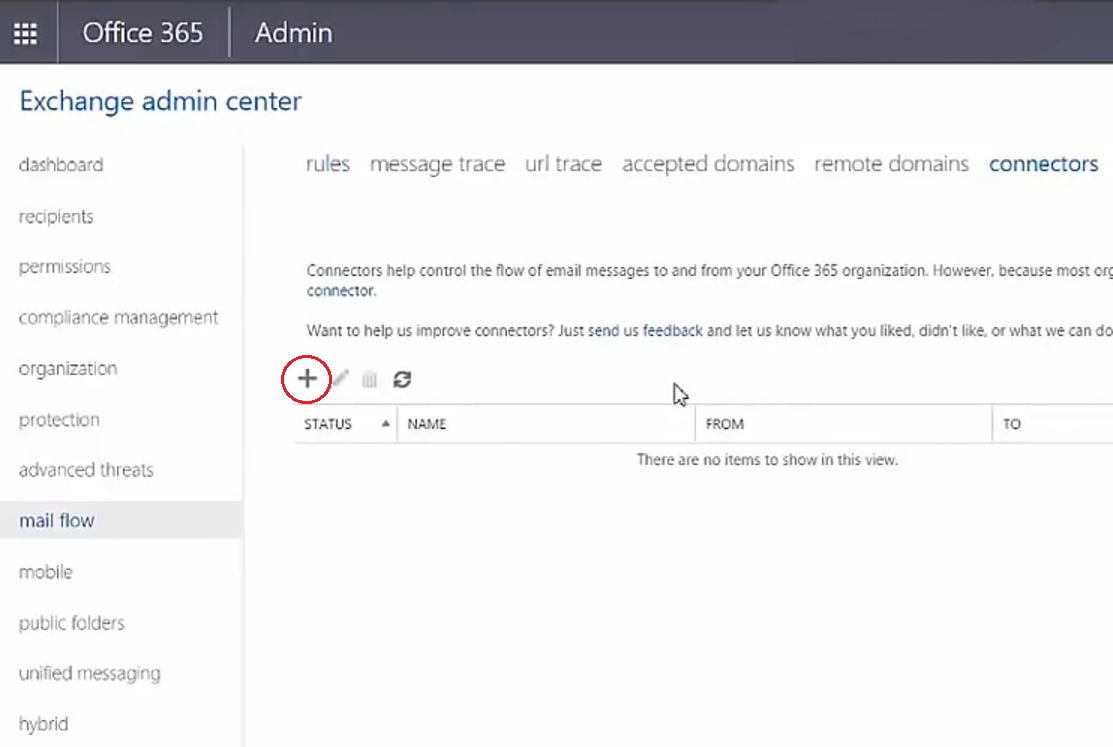The image size is (1113, 747).
Task: Follow the 'connector' hyperlink in description
Action: [x=340, y=290]
